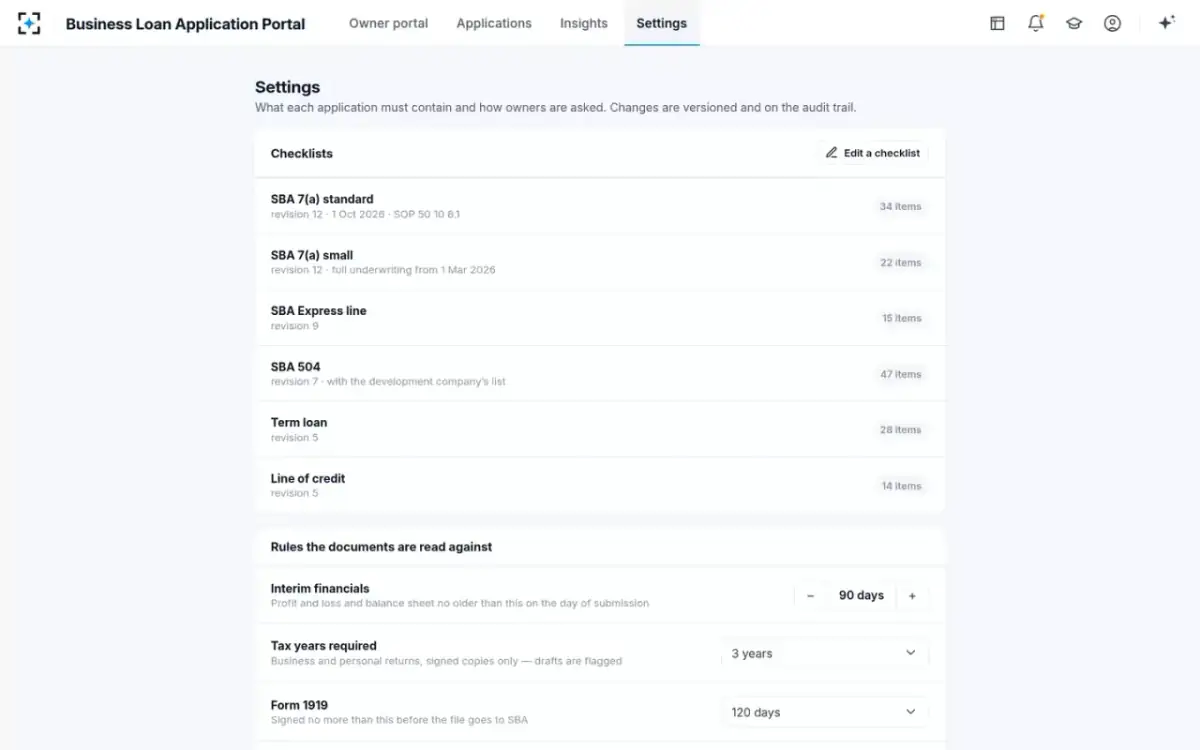Open the SBA 7(a) standard checklist
1200x750 pixels.
pyautogui.click(x=600, y=206)
